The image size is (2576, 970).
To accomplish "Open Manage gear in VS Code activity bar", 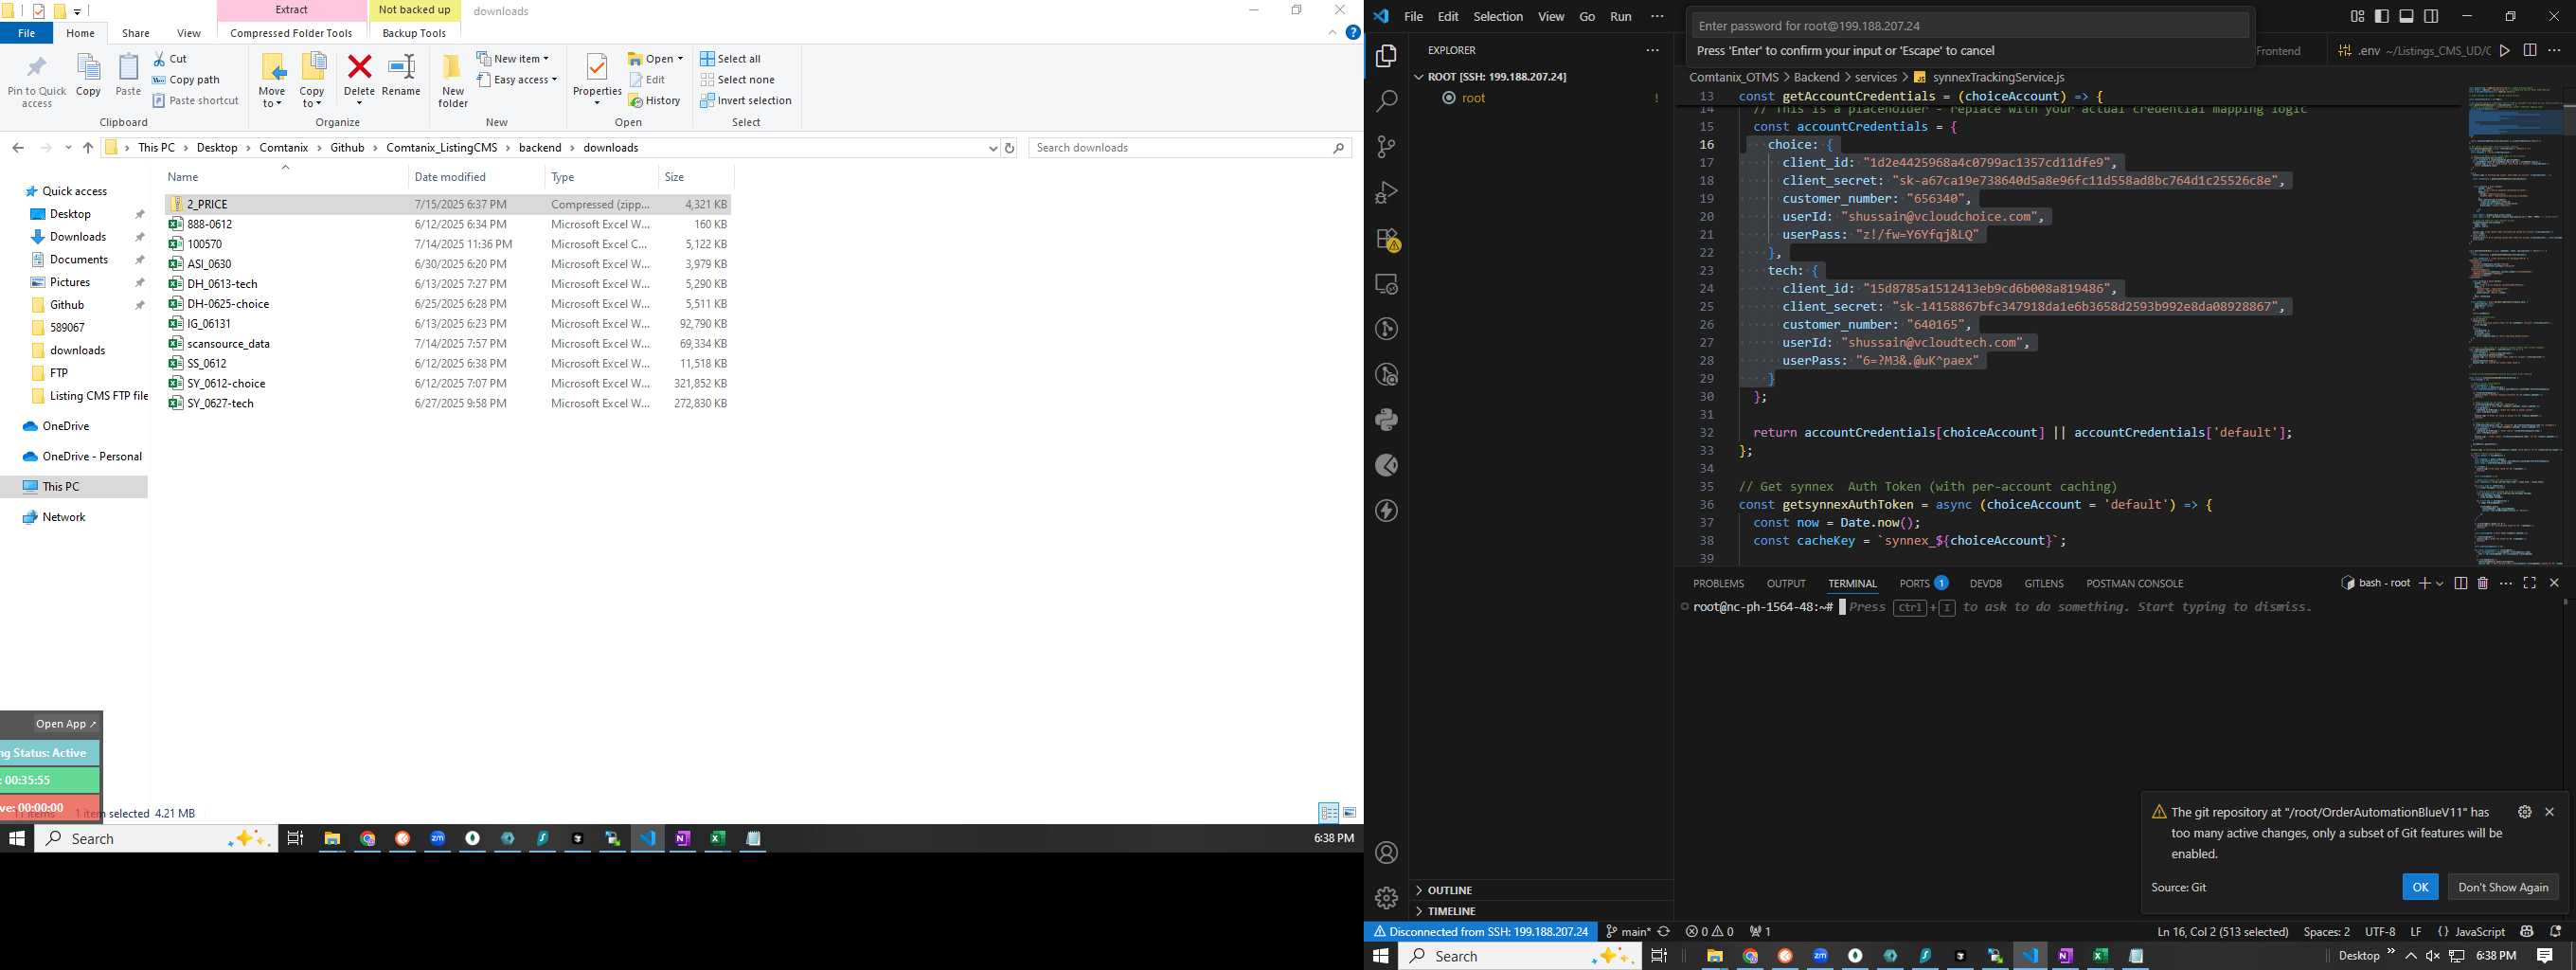I will point(1387,898).
